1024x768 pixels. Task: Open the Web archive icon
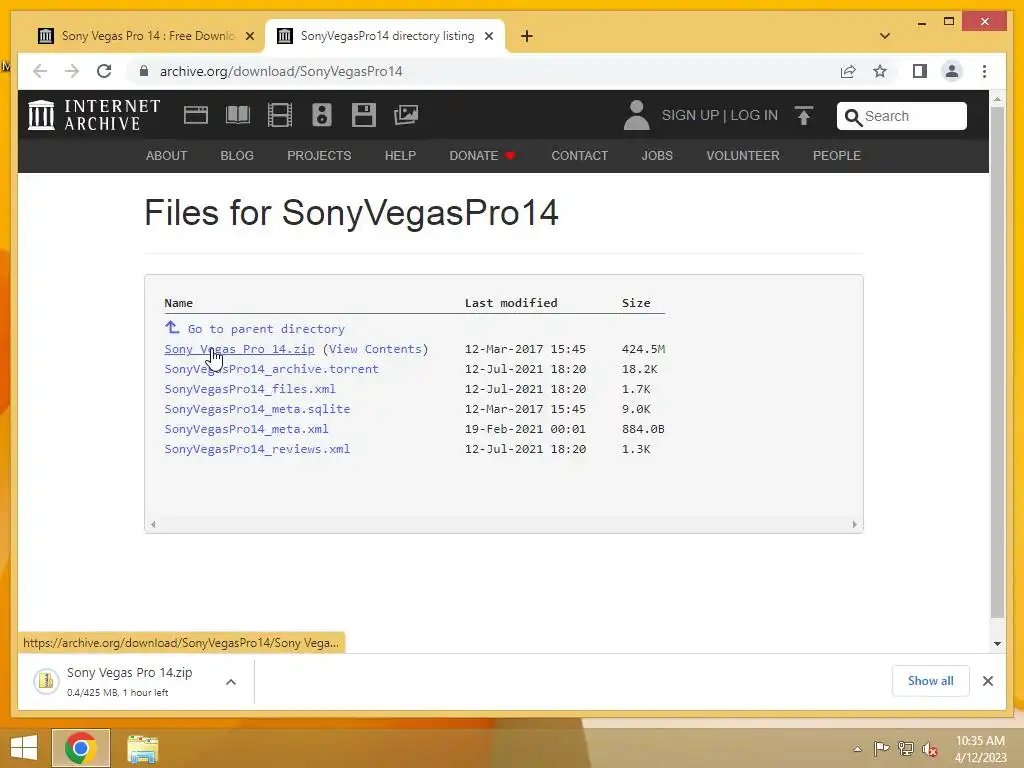tap(195, 115)
